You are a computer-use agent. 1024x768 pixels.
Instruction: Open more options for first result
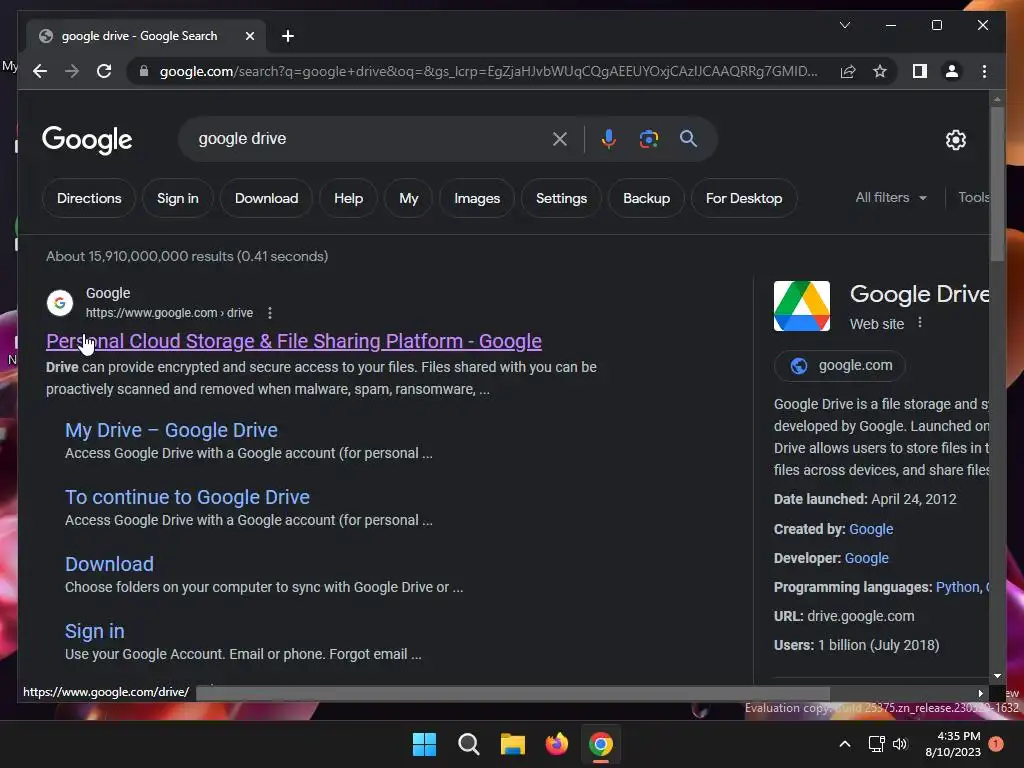pos(270,313)
